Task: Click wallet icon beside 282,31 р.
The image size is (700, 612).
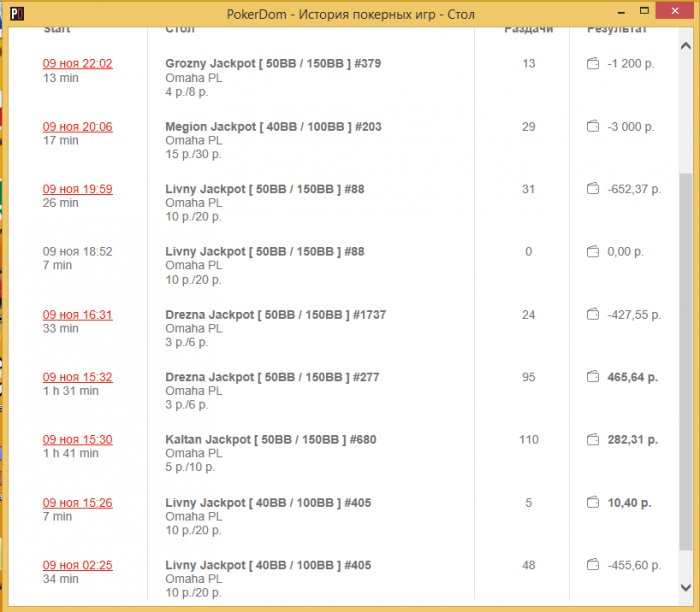Action: (x=593, y=440)
